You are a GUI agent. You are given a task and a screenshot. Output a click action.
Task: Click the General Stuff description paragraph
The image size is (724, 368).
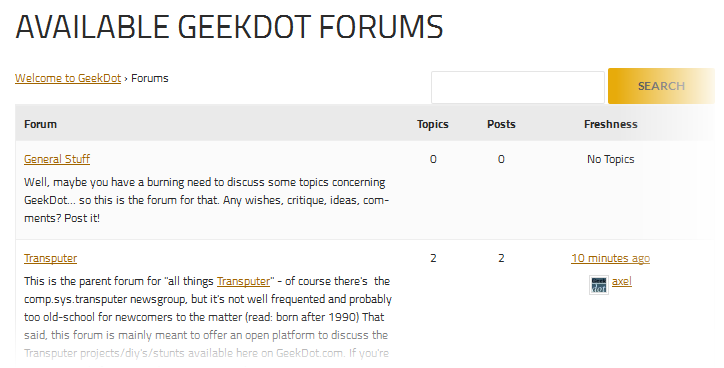pyautogui.click(x=206, y=200)
